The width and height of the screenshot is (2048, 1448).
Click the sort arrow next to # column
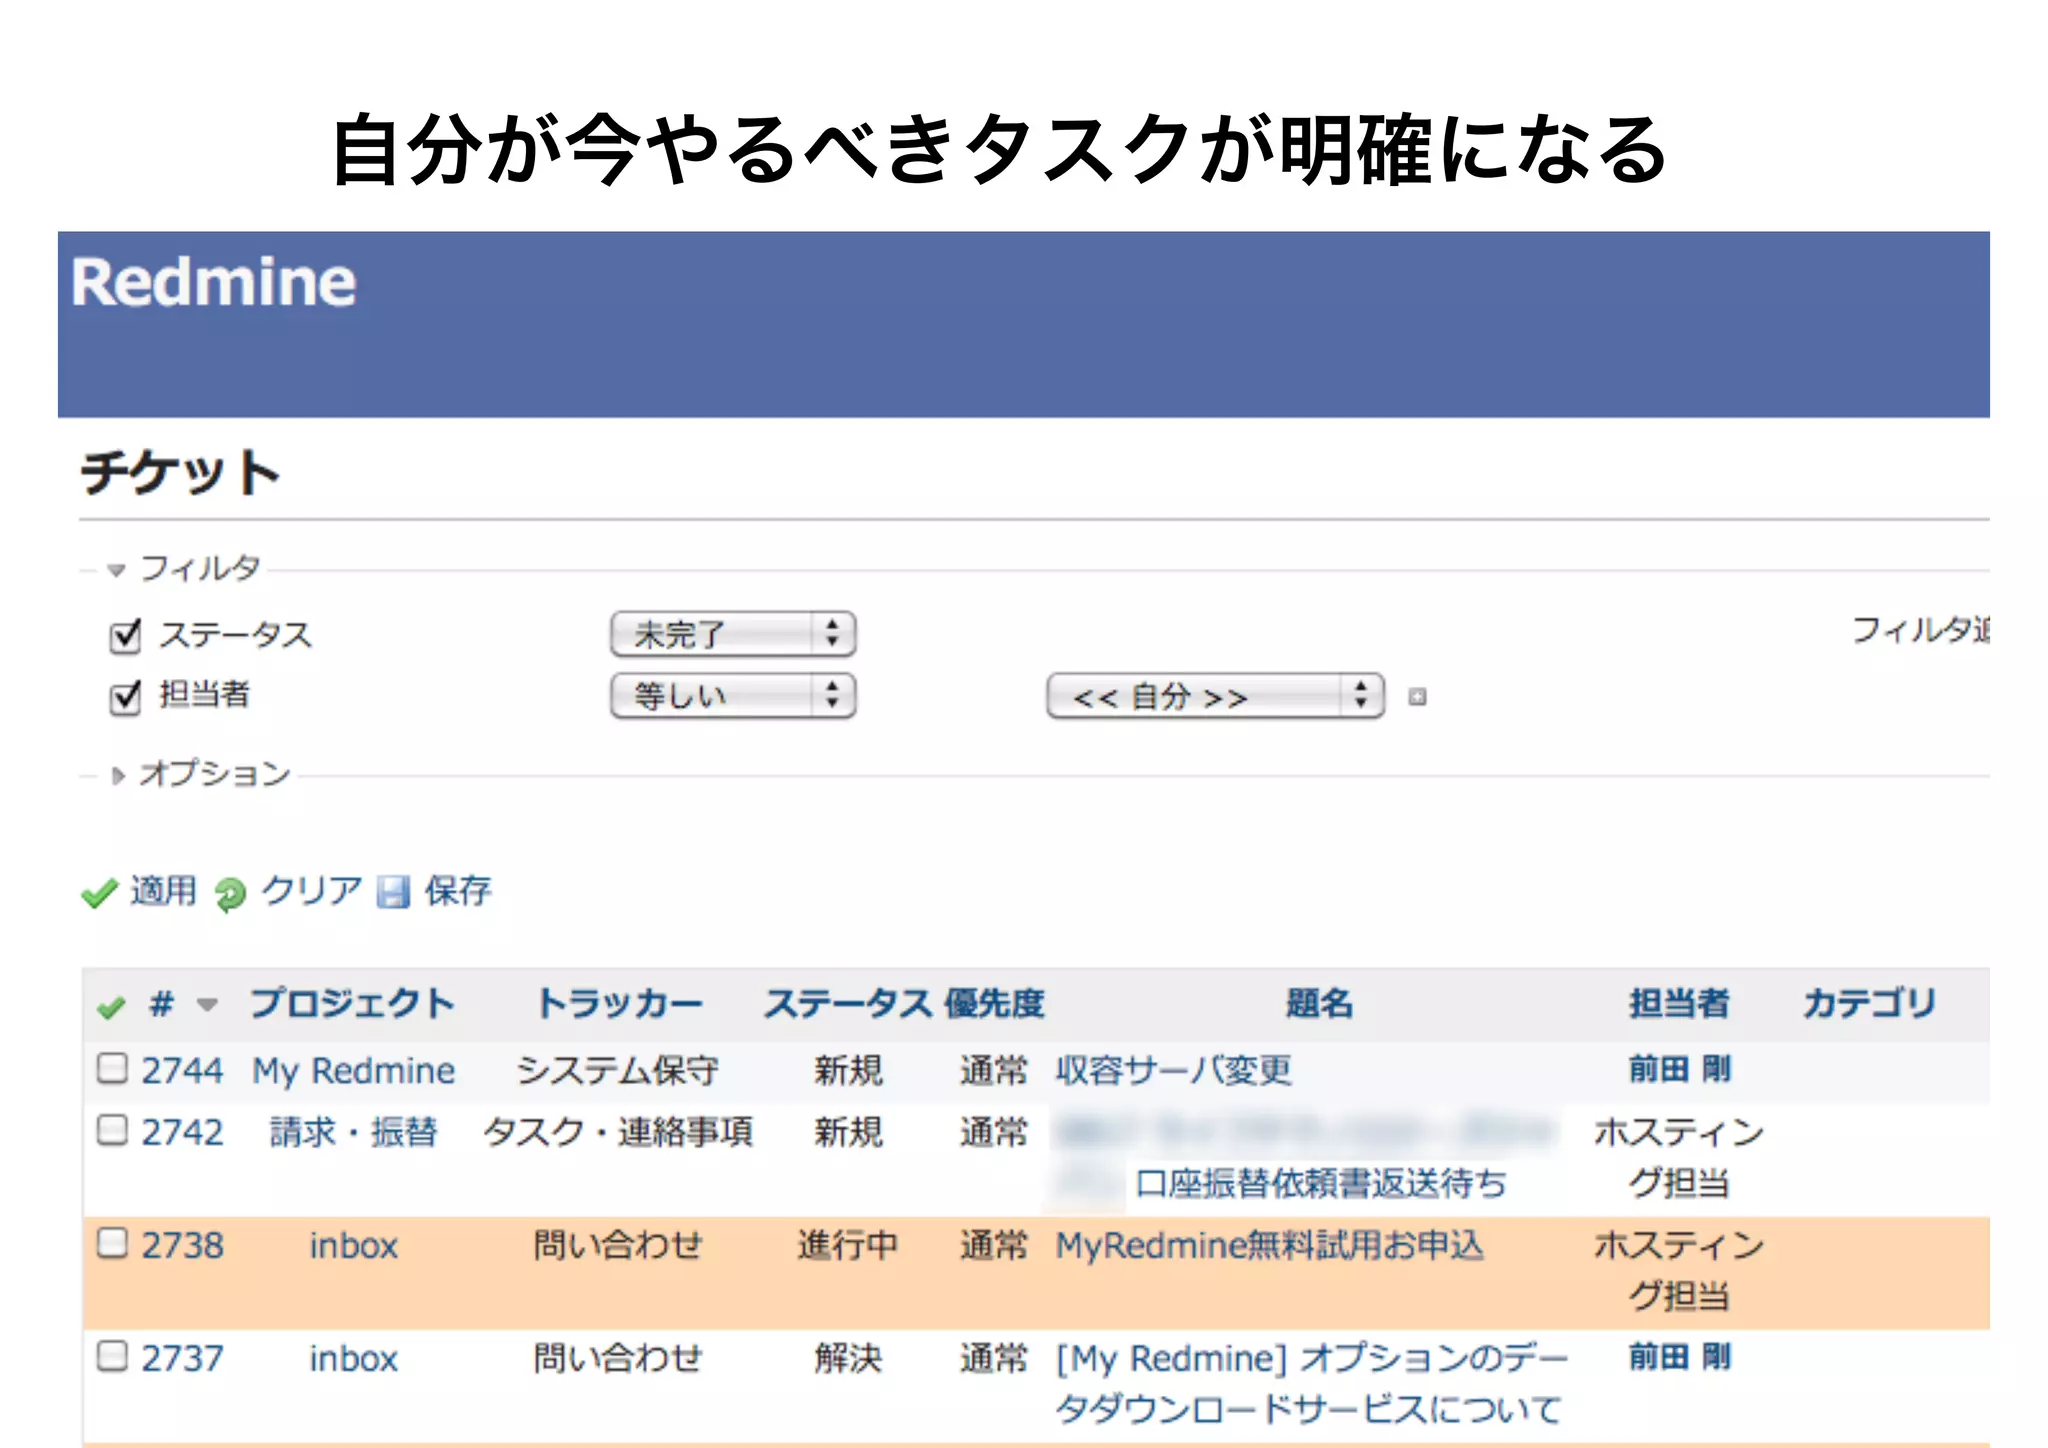click(x=207, y=1004)
